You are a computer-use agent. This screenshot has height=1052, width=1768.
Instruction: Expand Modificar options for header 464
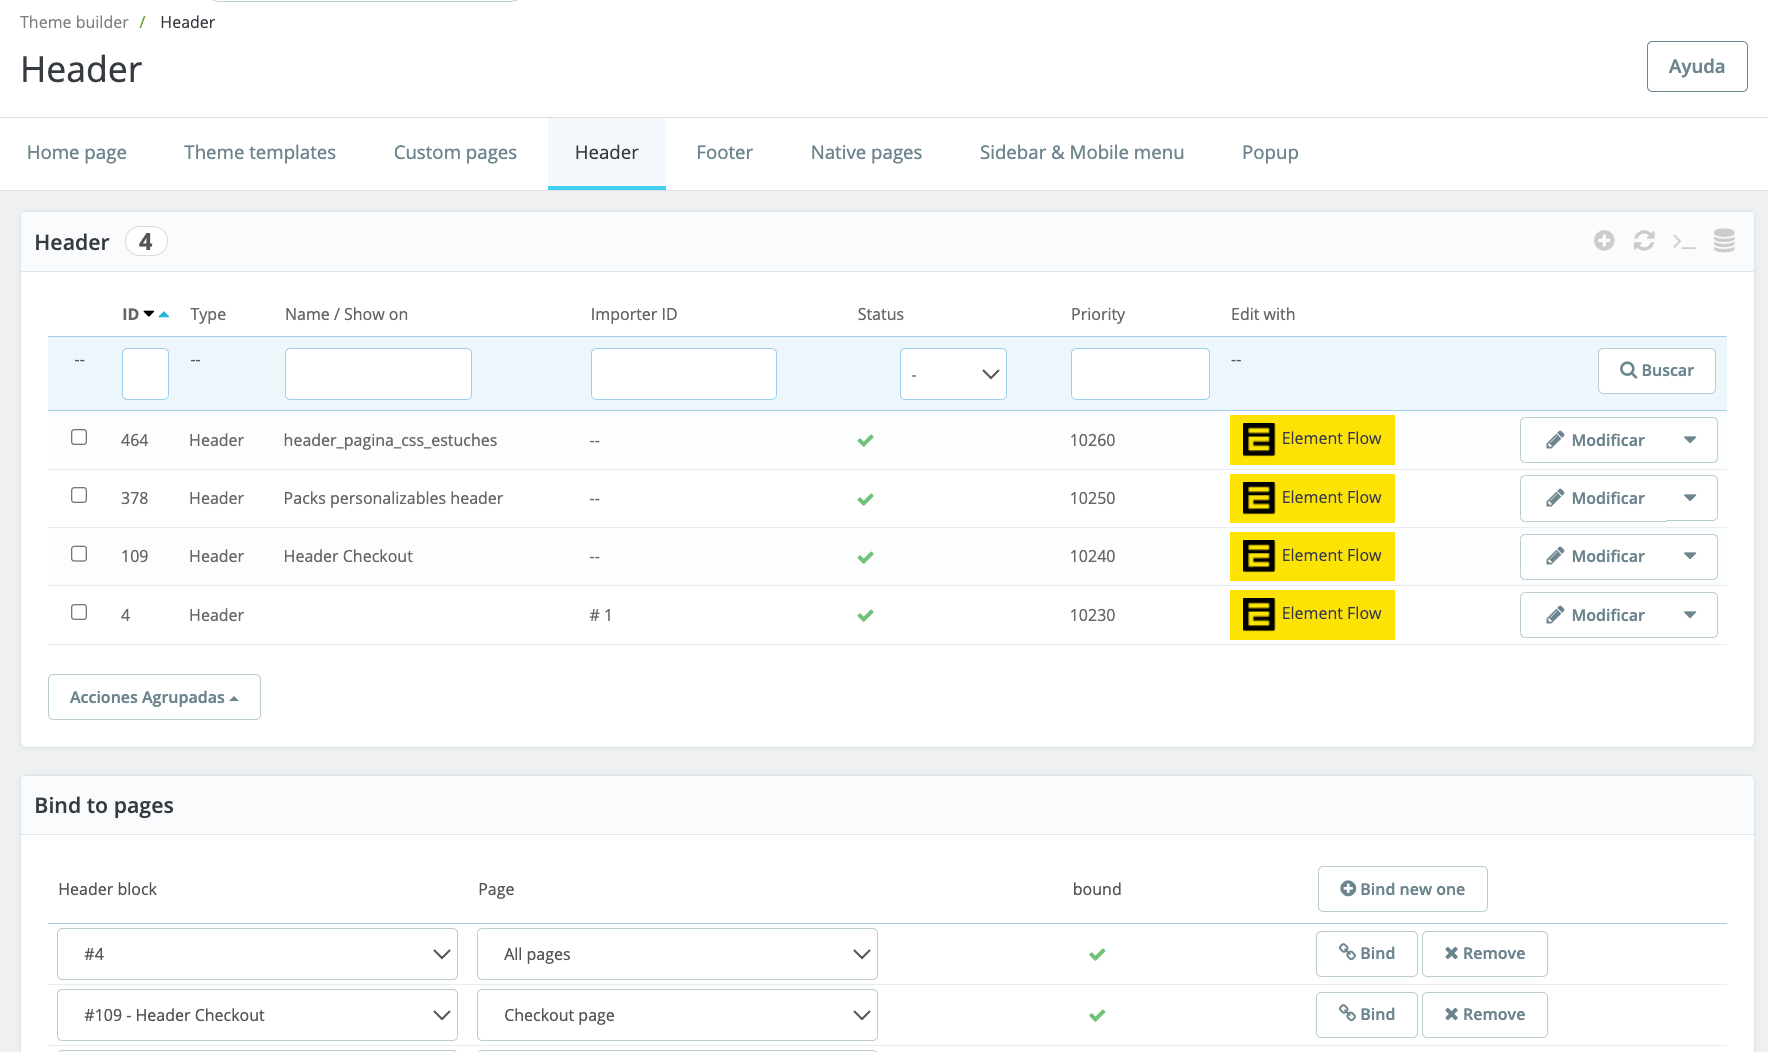pyautogui.click(x=1690, y=440)
